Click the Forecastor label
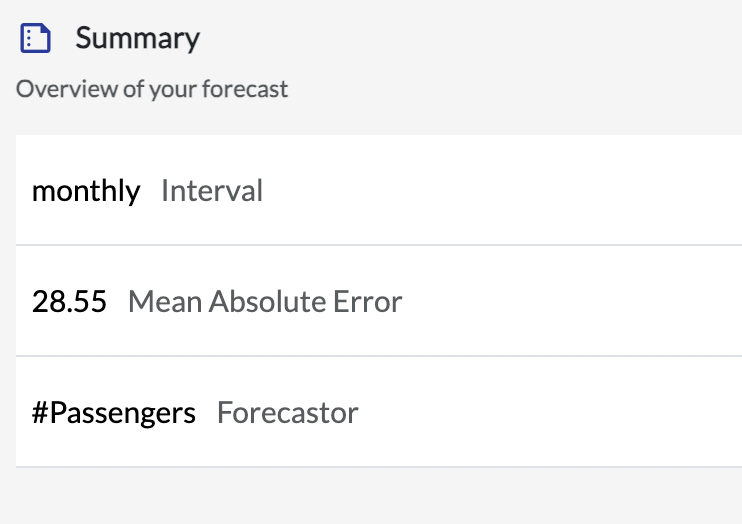 pyautogui.click(x=288, y=413)
